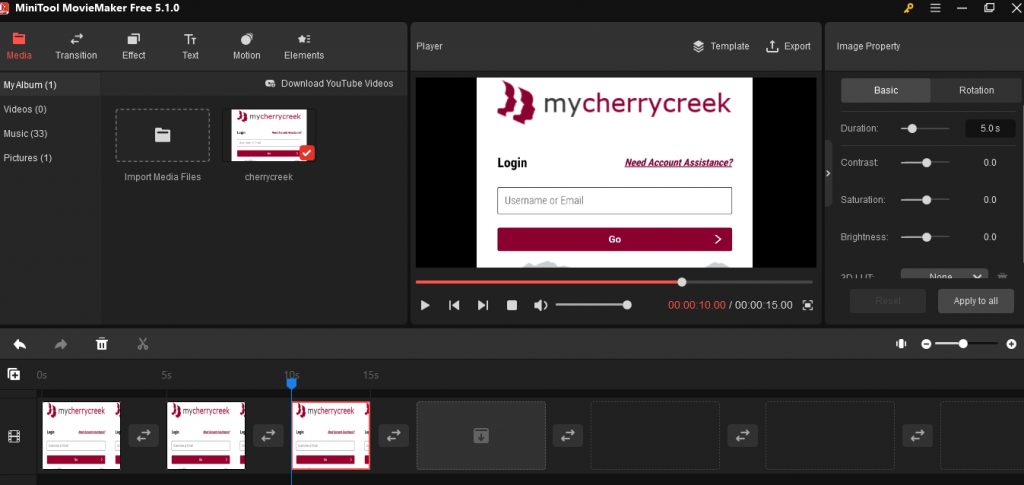Screen dimensions: 1024x485
Task: Adjust the player volume slider
Action: pyautogui.click(x=593, y=305)
